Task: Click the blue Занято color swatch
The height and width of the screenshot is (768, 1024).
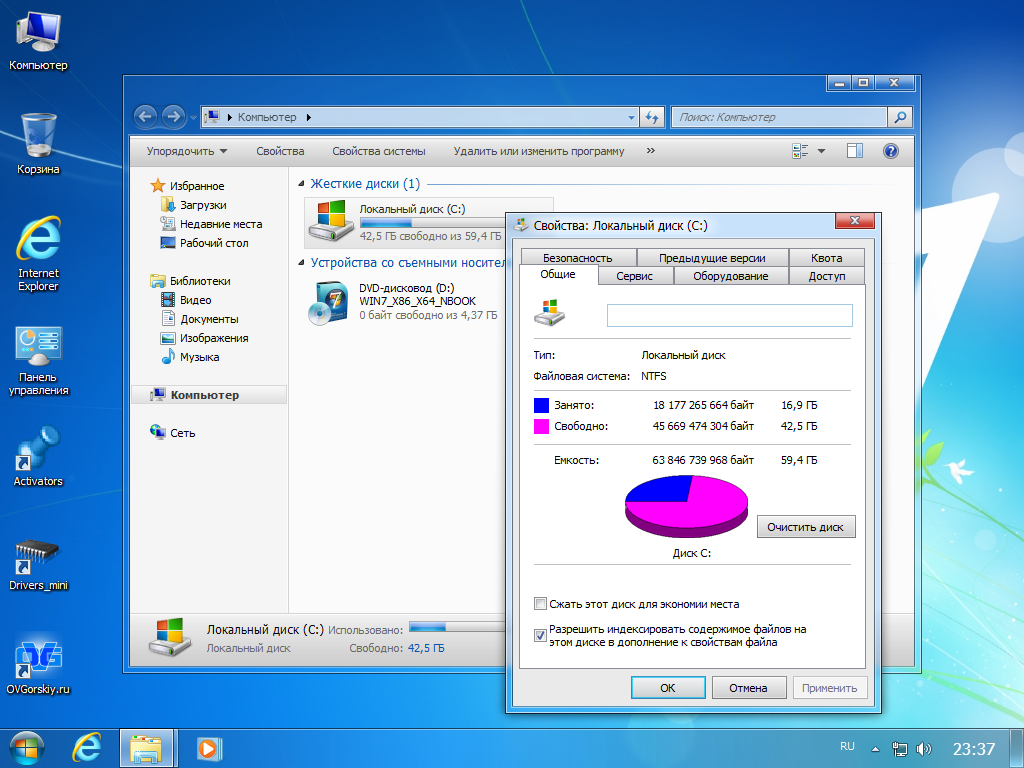Action: [541, 405]
